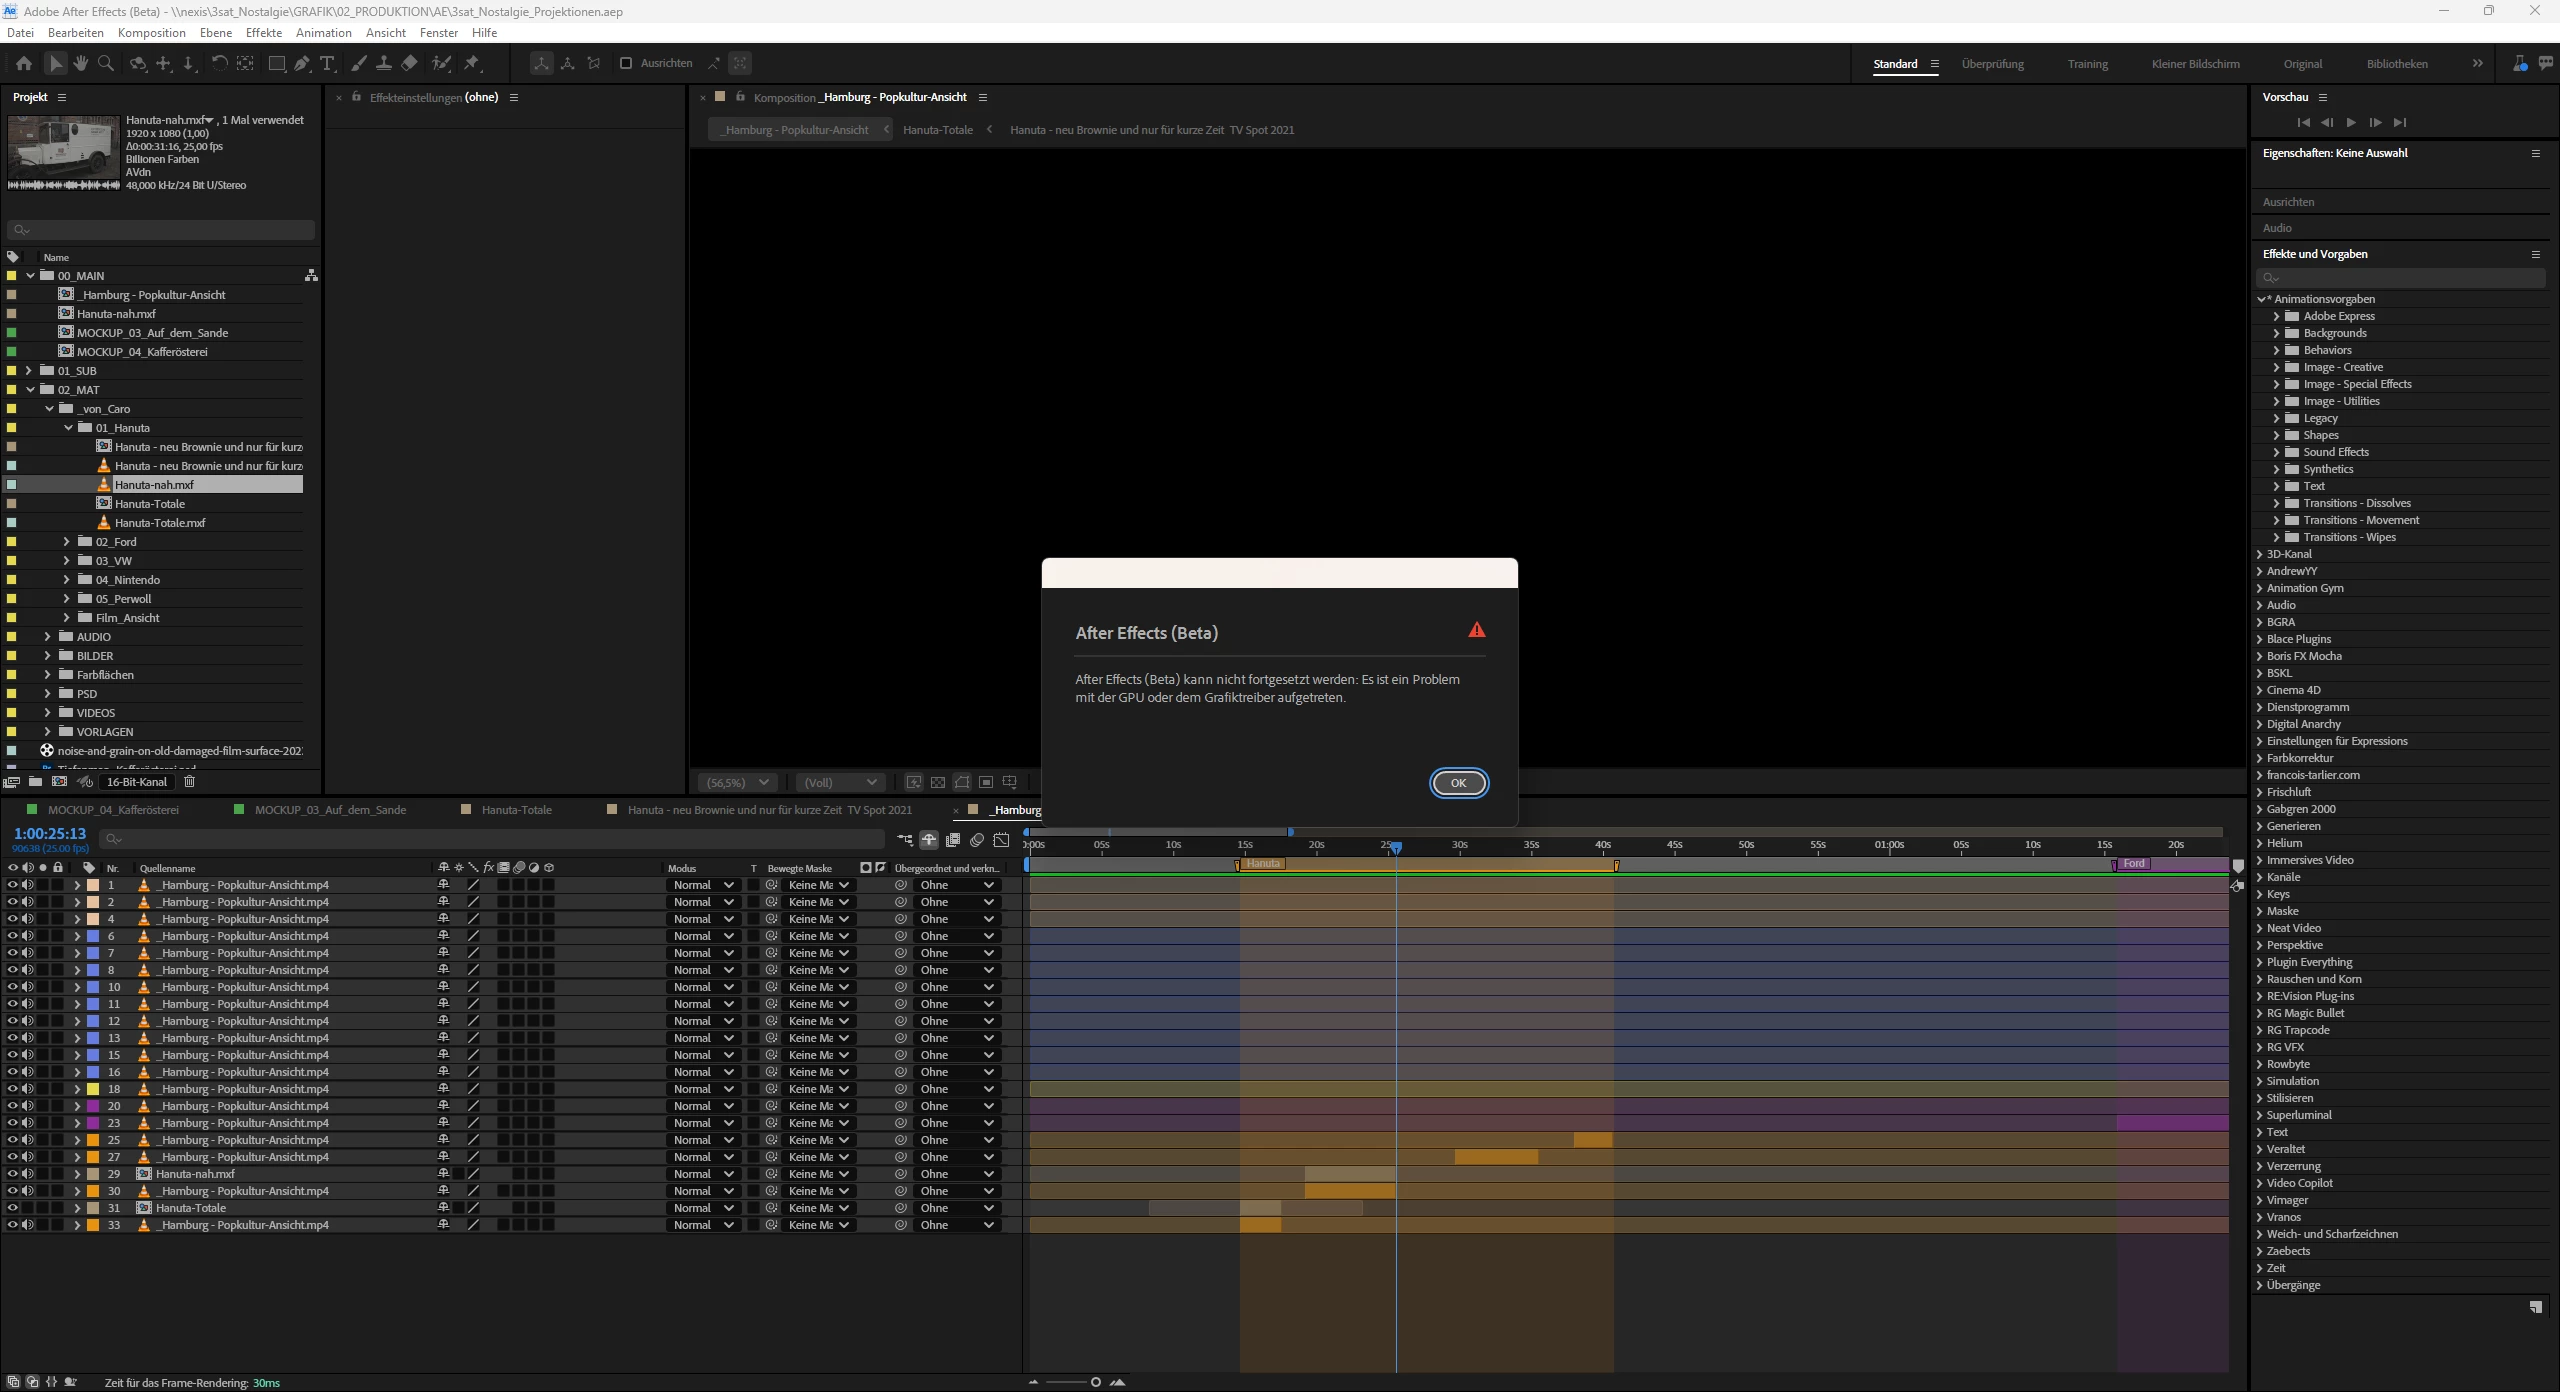Select the Eraser tool
2560x1392 pixels.
click(409, 64)
